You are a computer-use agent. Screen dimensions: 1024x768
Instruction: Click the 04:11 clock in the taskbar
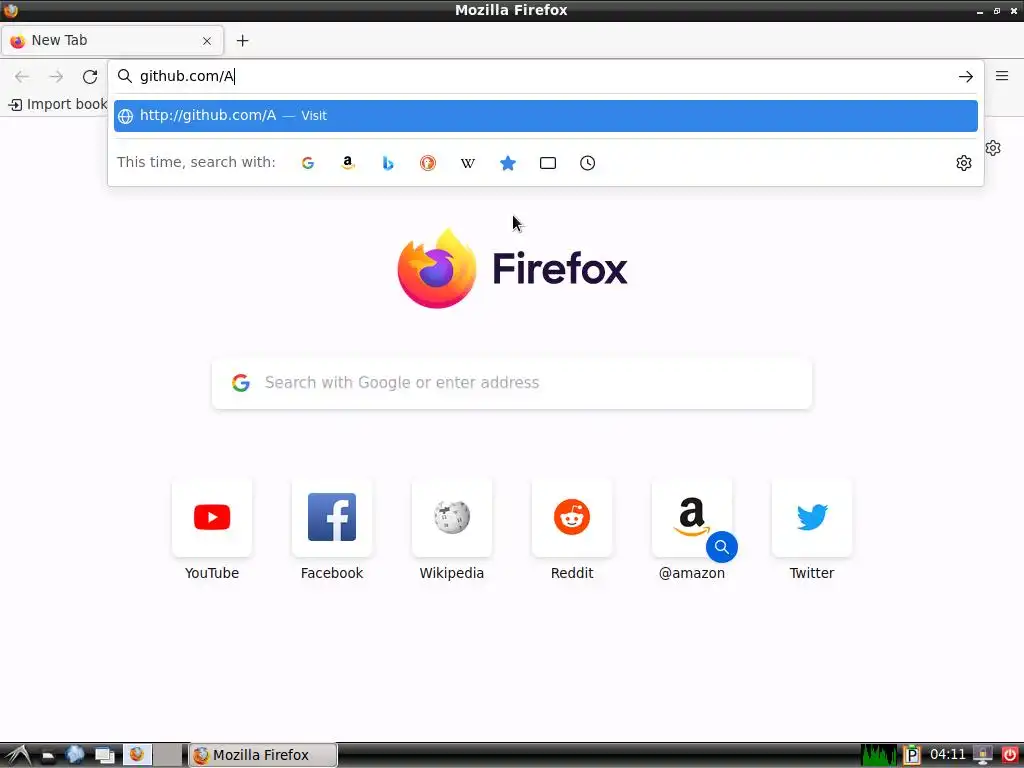click(x=947, y=755)
